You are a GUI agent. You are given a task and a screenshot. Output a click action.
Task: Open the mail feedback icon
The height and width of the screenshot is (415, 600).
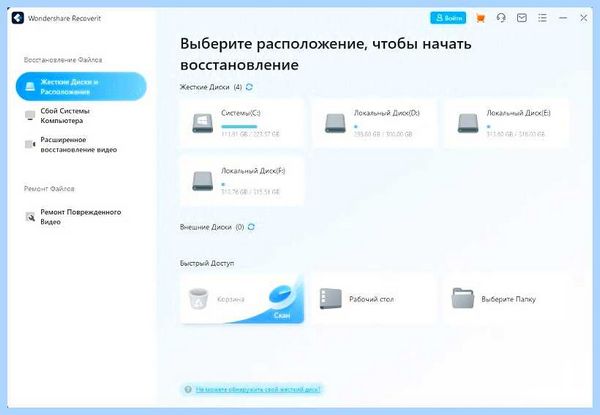pos(522,18)
